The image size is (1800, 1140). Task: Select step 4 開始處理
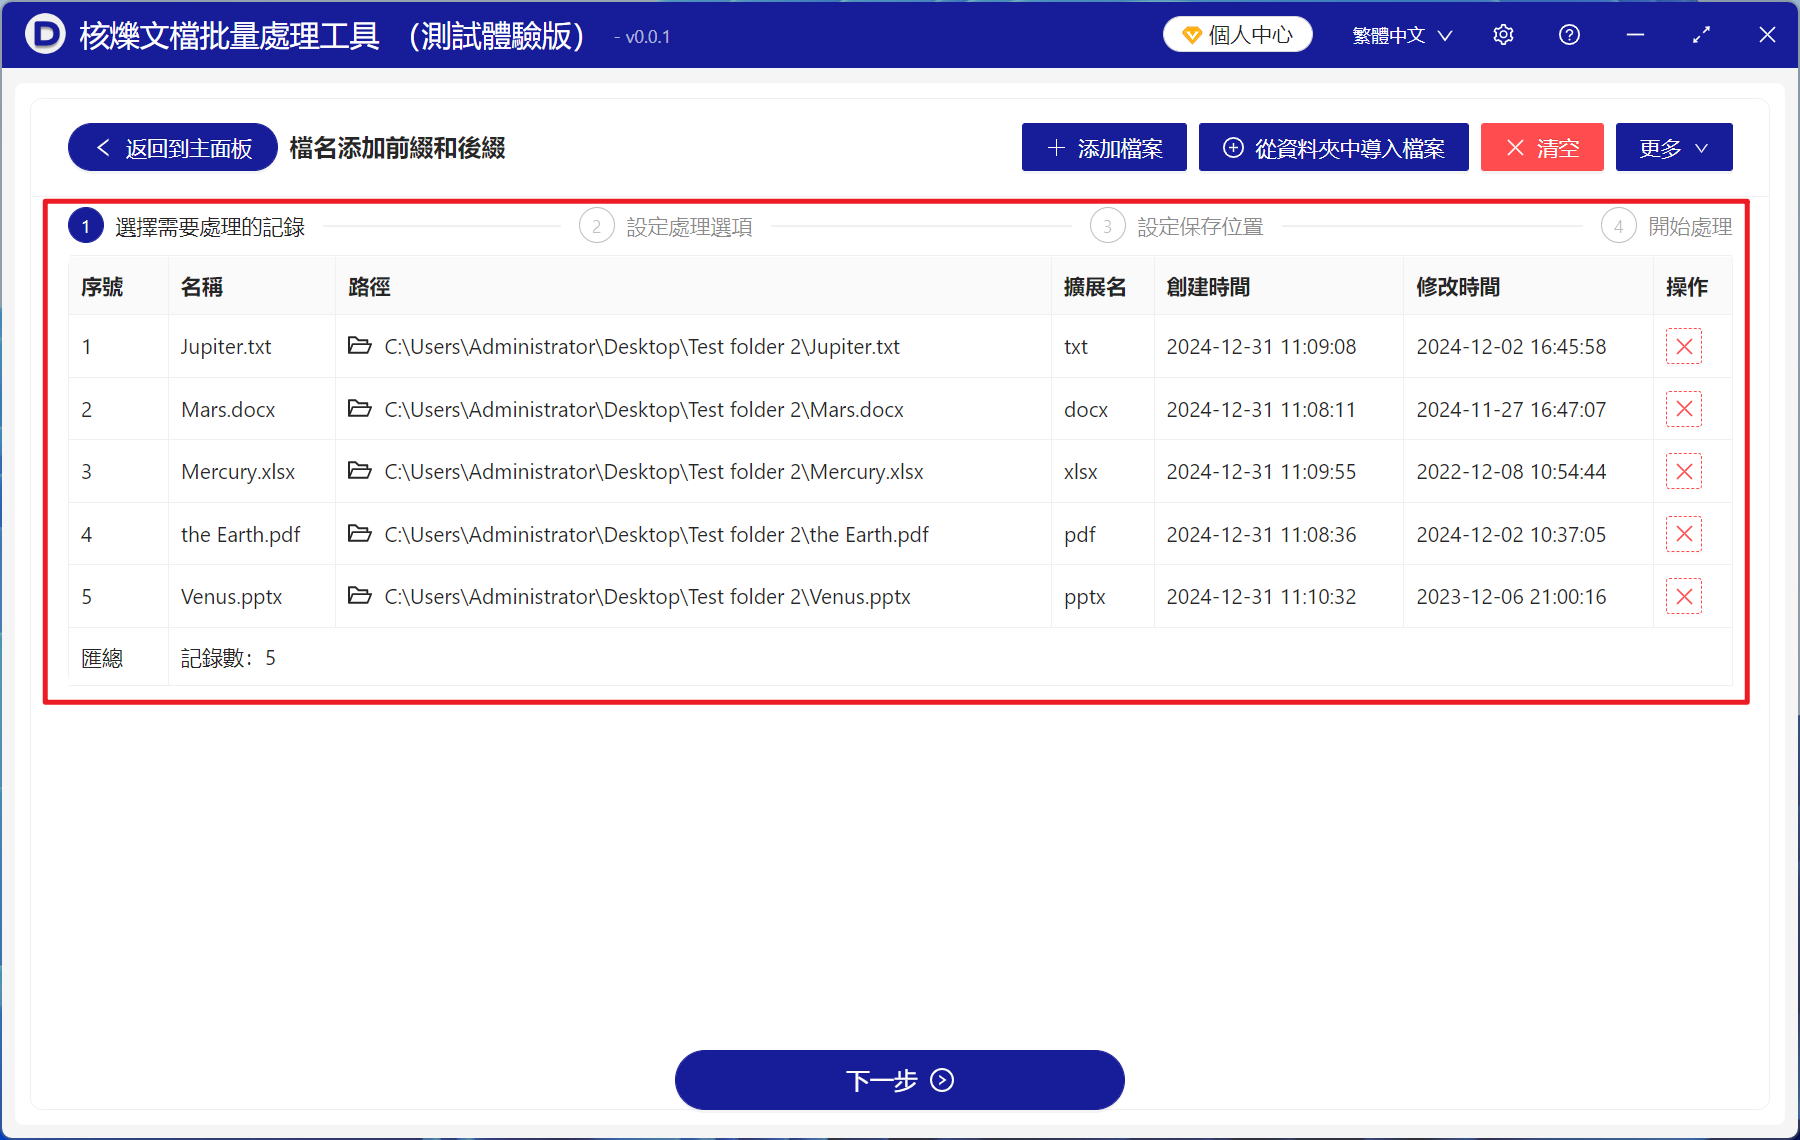pyautogui.click(x=1667, y=227)
